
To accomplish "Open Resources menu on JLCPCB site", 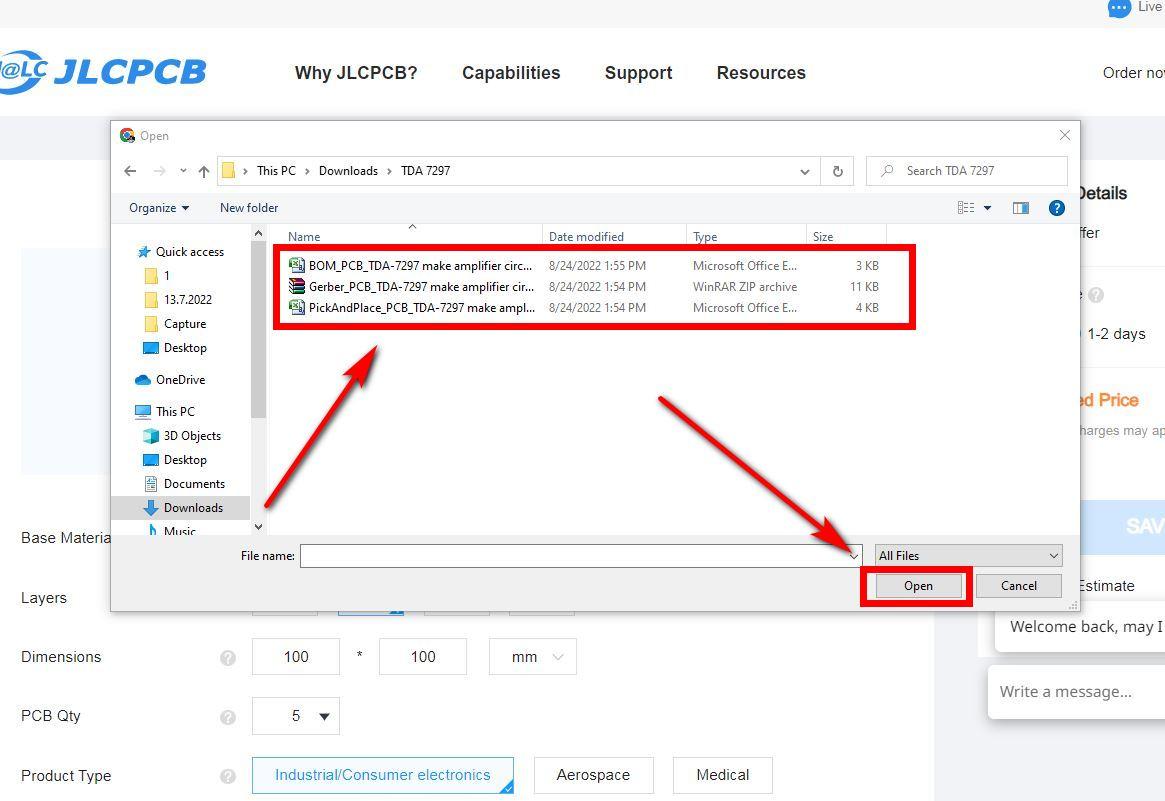I will (761, 73).
